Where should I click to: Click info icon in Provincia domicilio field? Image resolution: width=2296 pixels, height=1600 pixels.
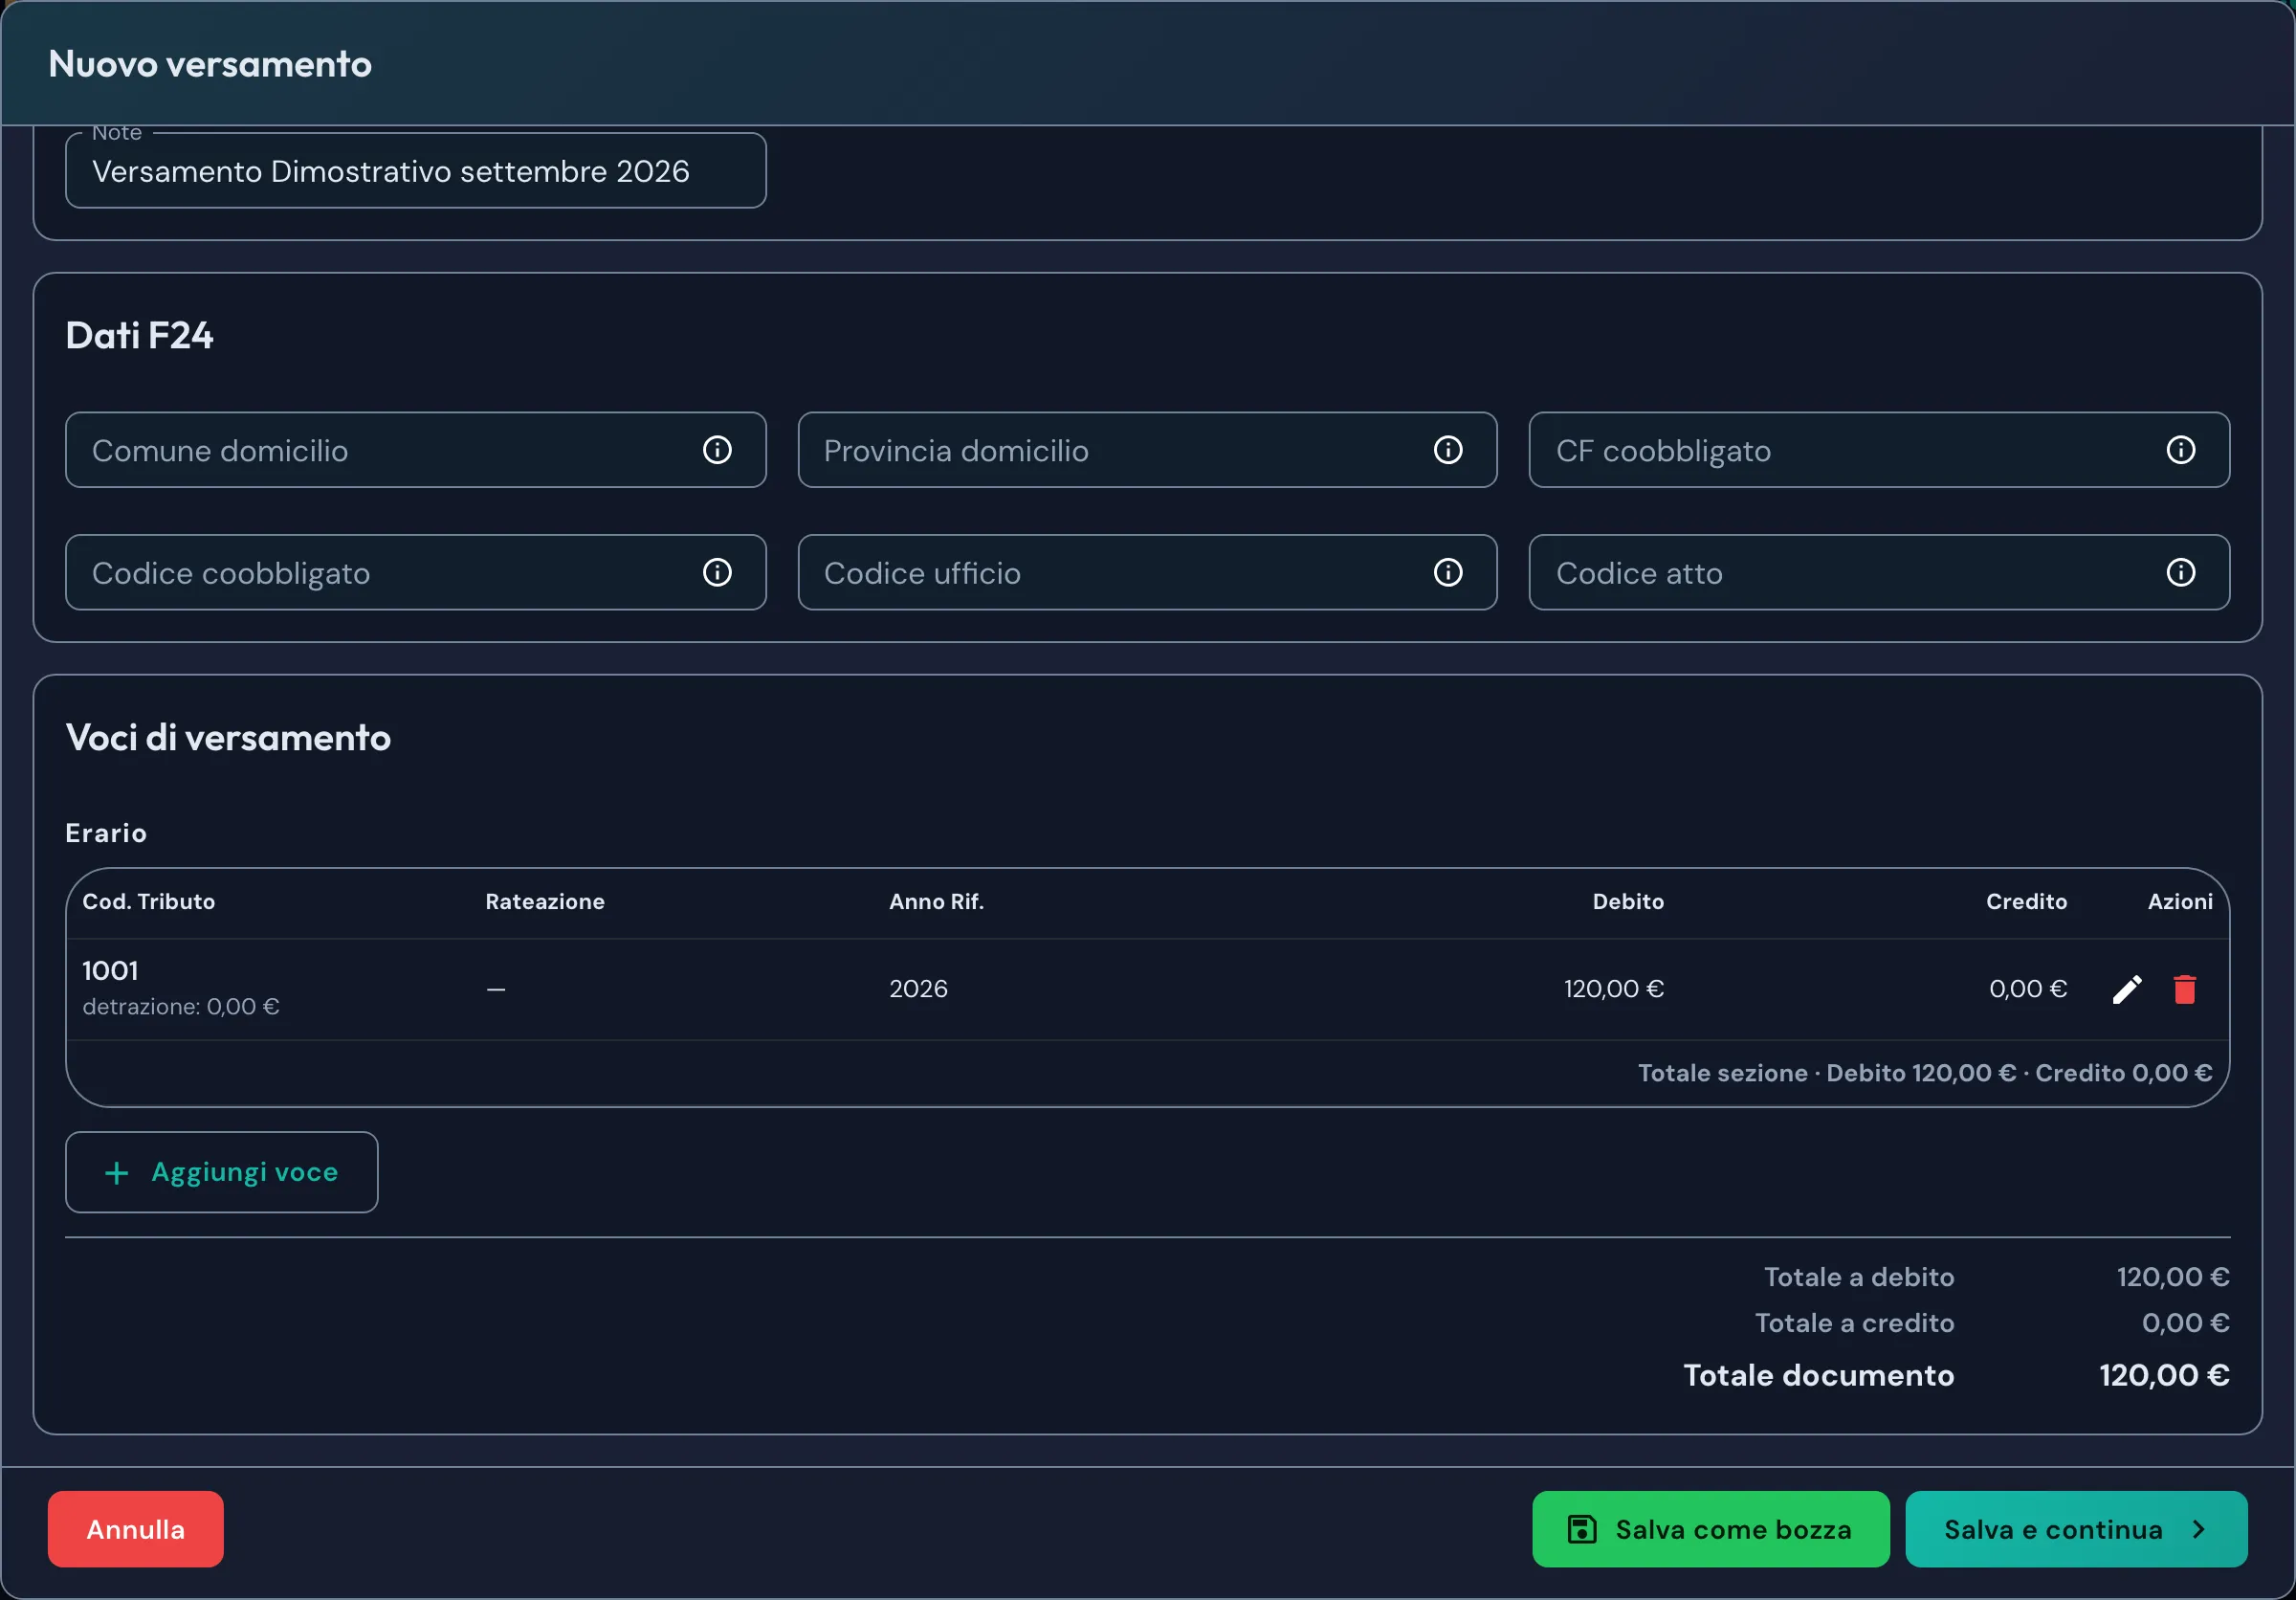(1448, 450)
